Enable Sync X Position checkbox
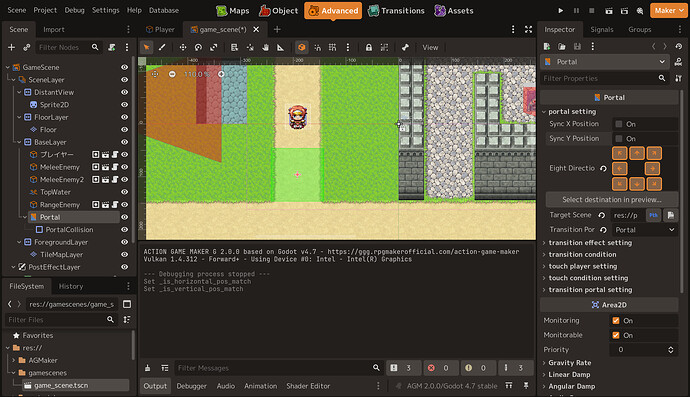The height and width of the screenshot is (397, 690). click(x=619, y=124)
